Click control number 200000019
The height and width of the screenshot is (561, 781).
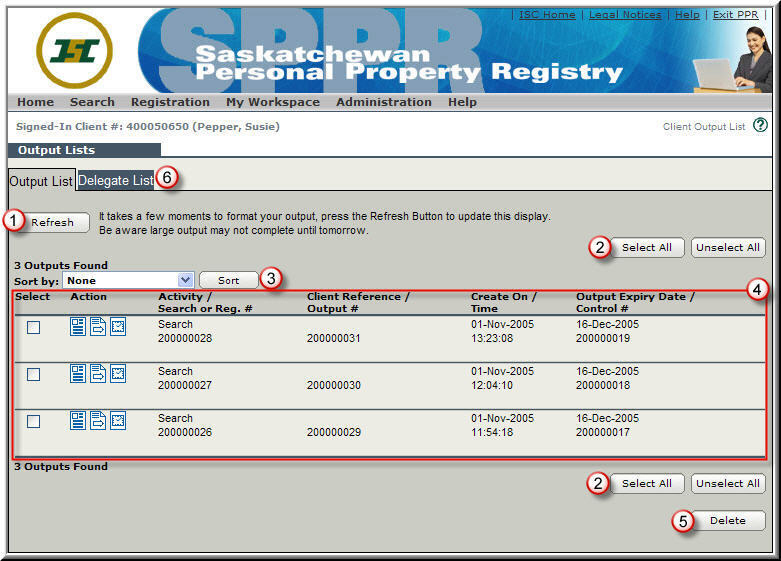point(603,338)
